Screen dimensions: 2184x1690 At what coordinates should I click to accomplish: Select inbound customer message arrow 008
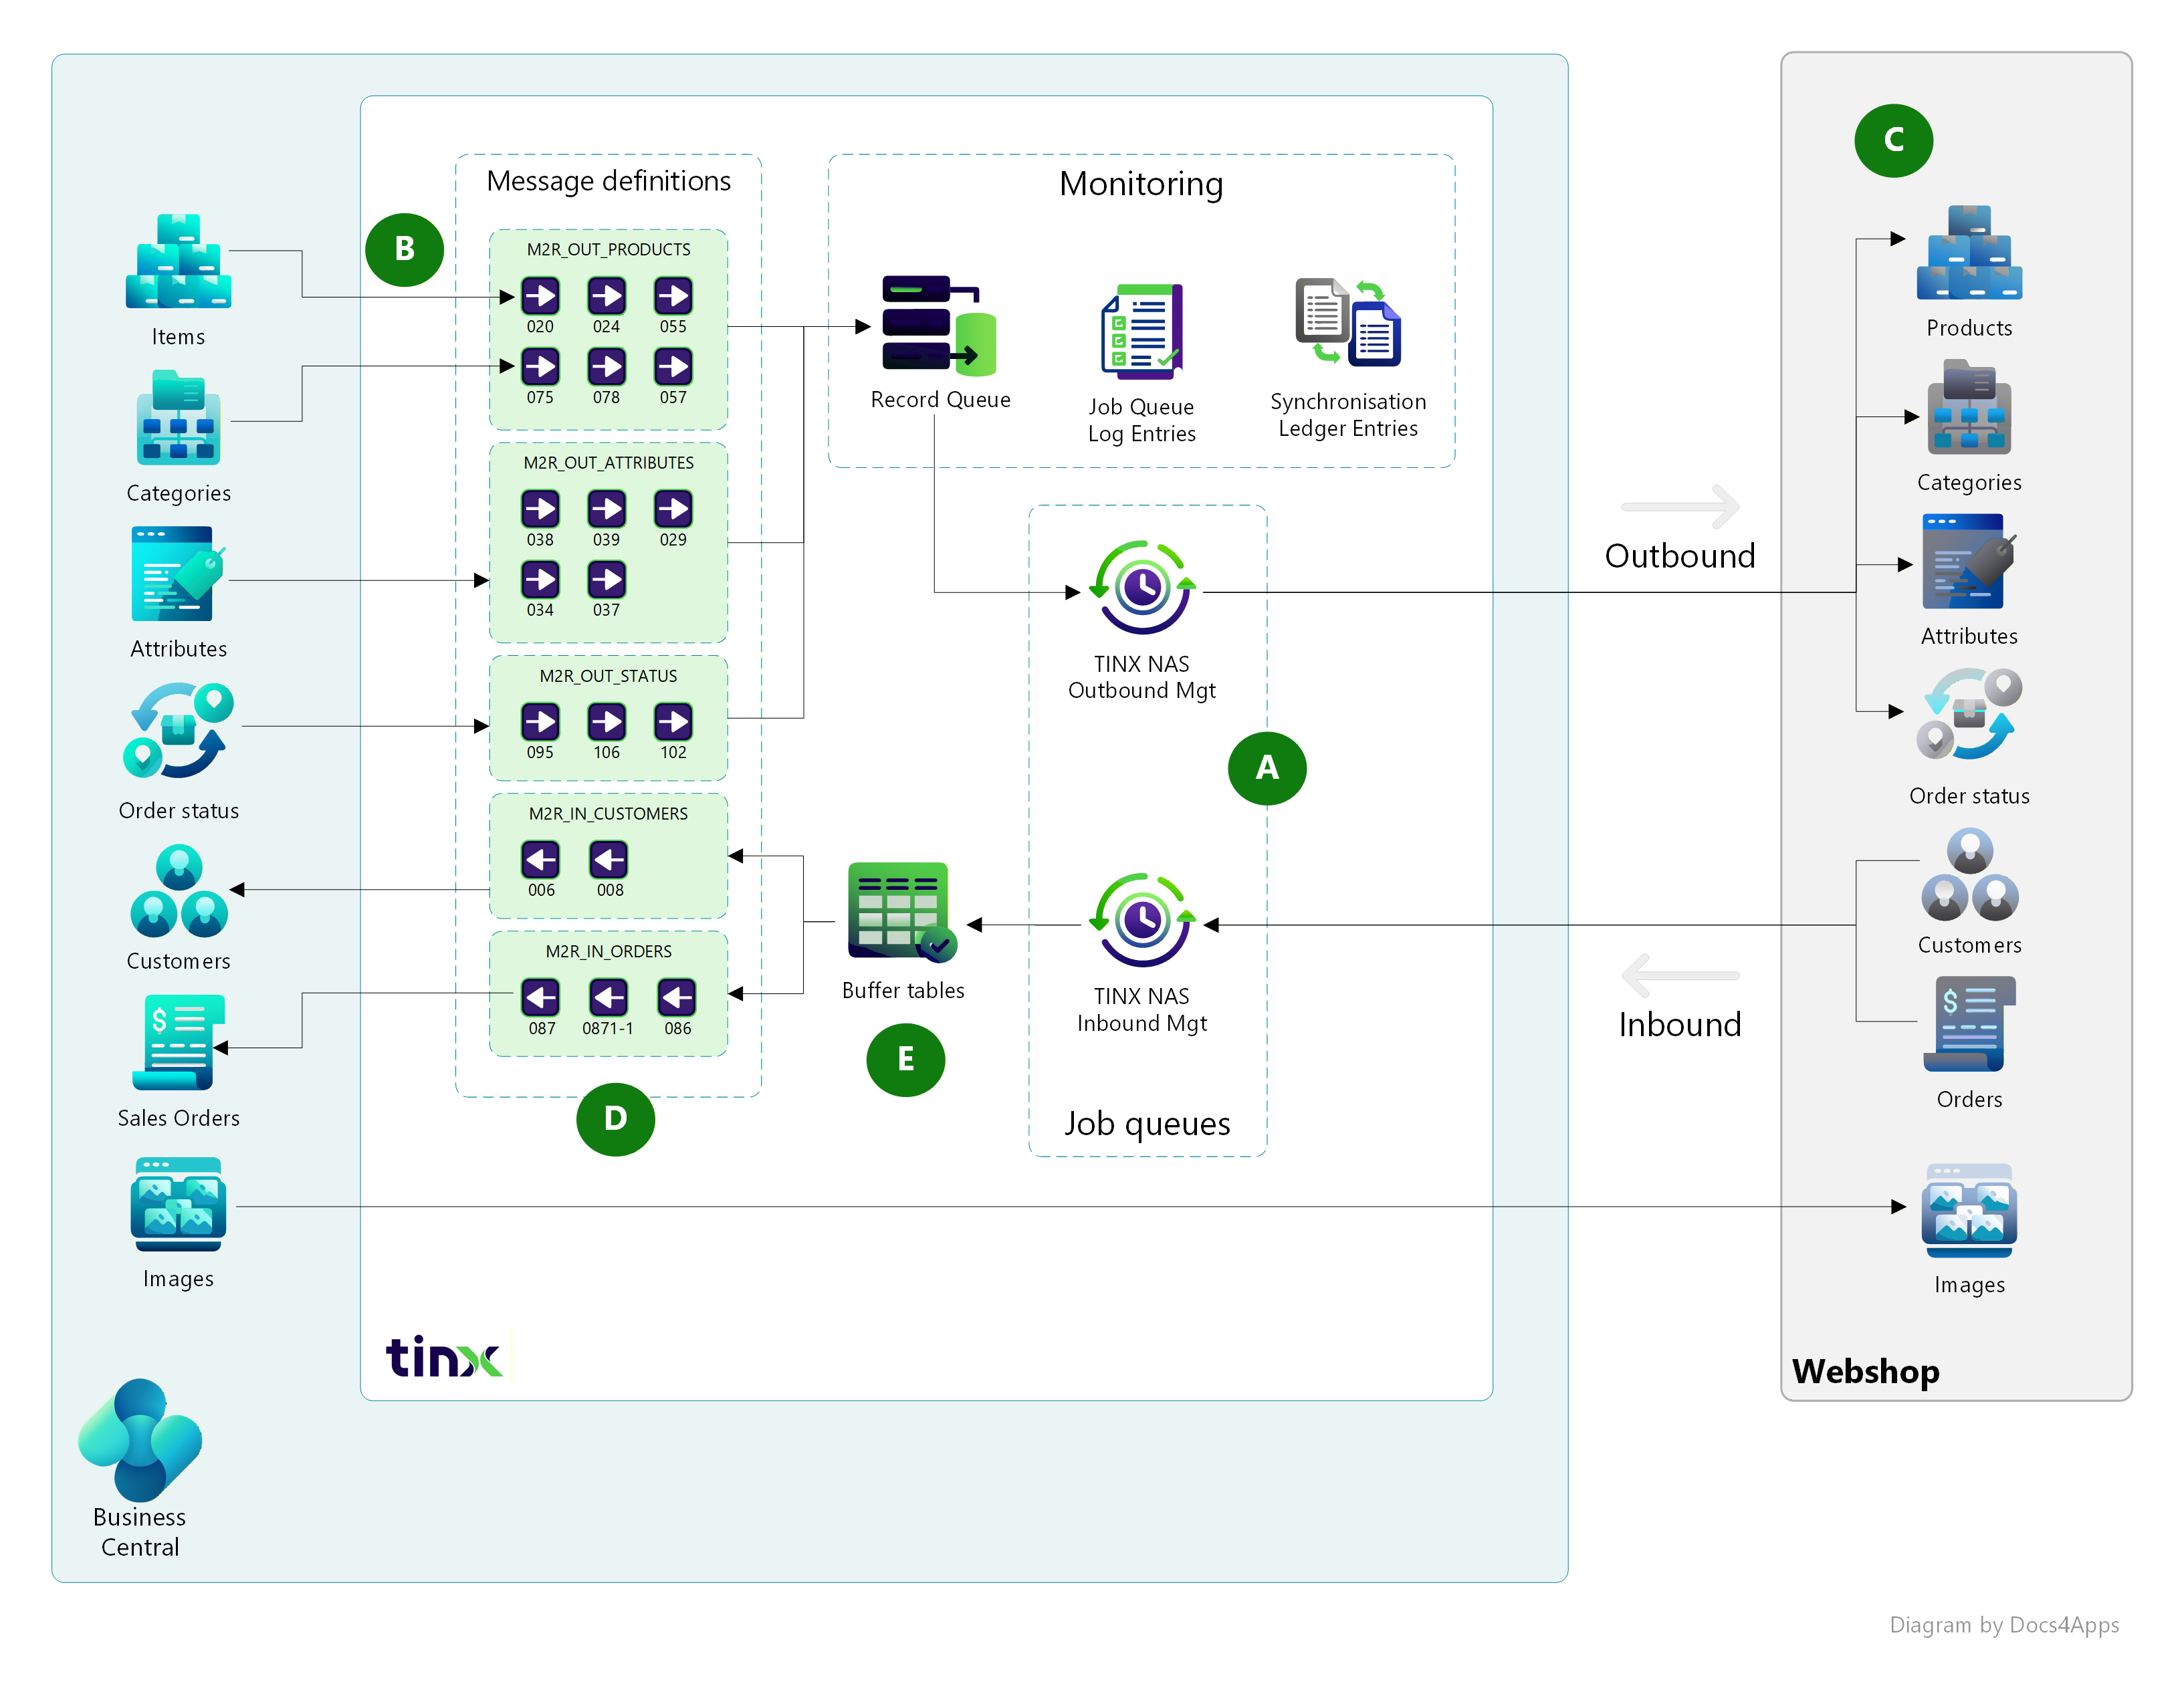pos(608,860)
